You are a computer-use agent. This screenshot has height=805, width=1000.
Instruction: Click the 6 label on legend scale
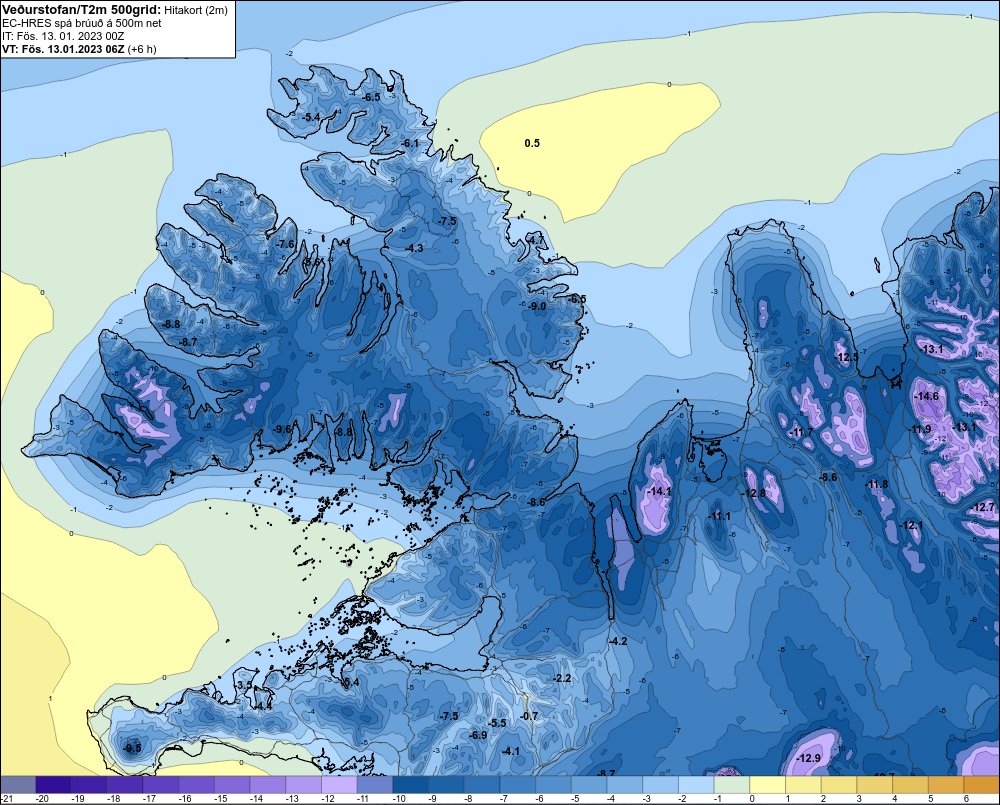(x=966, y=799)
